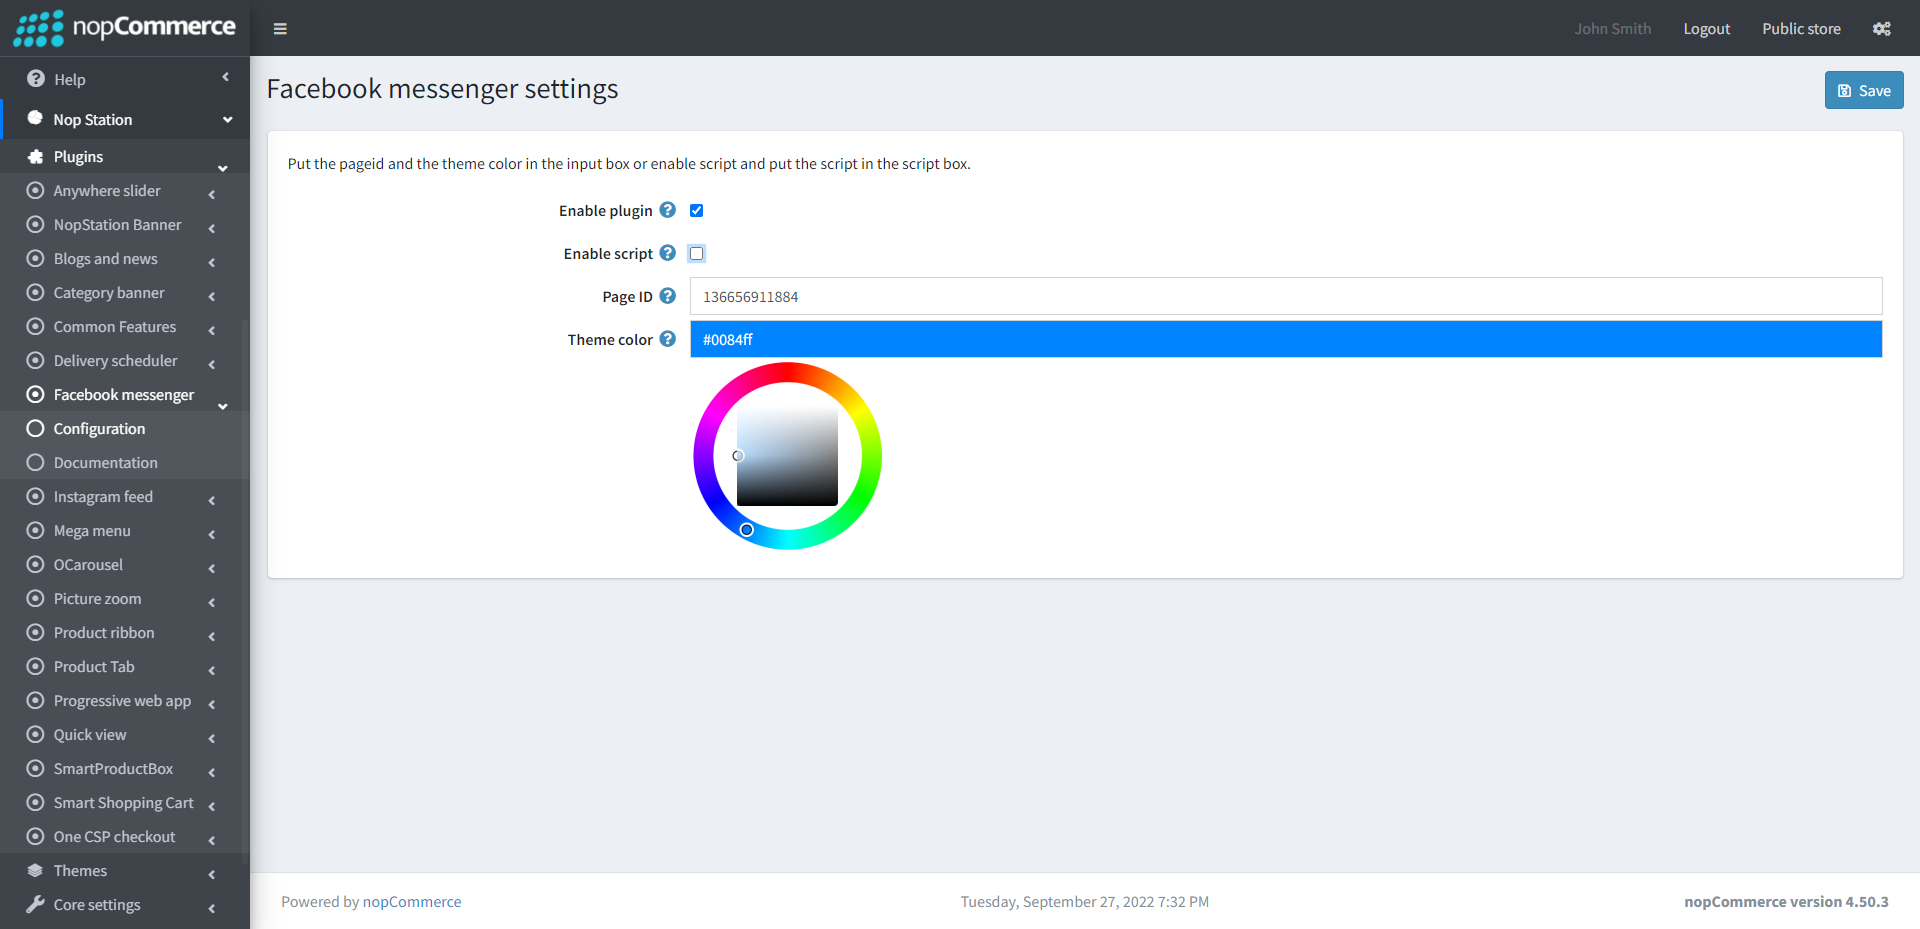Screen dimensions: 1920x929
Task: Click the Theme color #0084ff field
Action: pyautogui.click(x=1286, y=339)
